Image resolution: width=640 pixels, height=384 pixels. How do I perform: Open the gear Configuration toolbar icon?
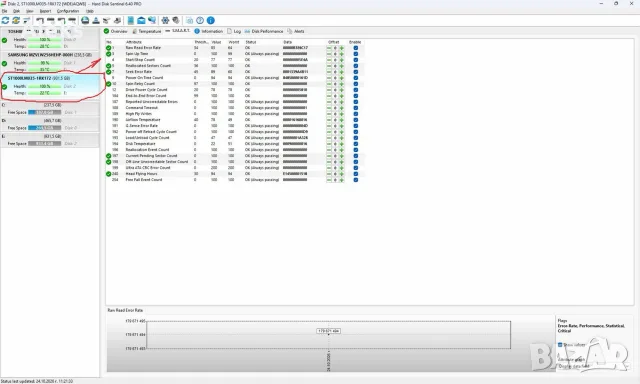pos(165,20)
